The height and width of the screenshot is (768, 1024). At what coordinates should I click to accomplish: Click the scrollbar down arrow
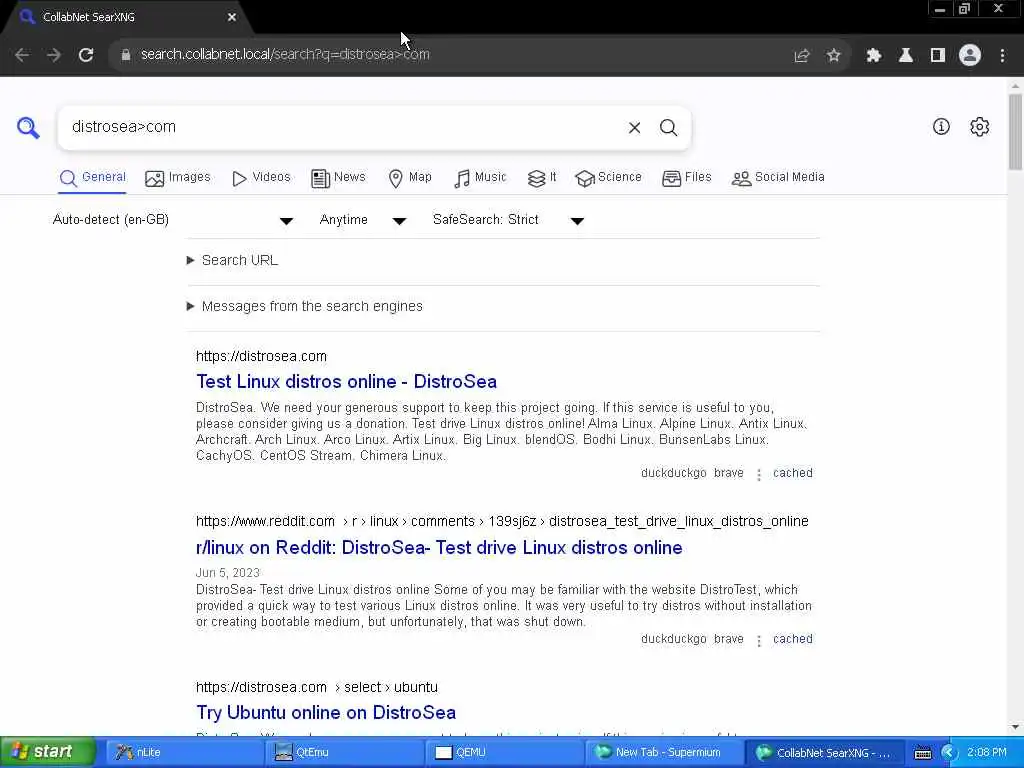(x=1015, y=728)
